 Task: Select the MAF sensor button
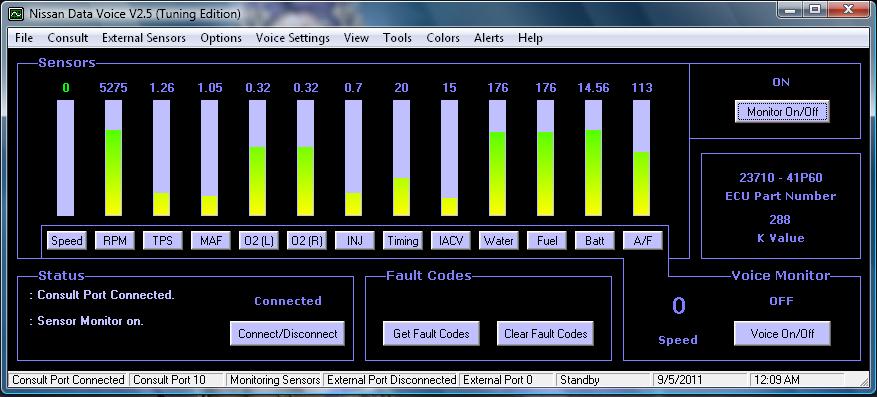click(x=211, y=241)
